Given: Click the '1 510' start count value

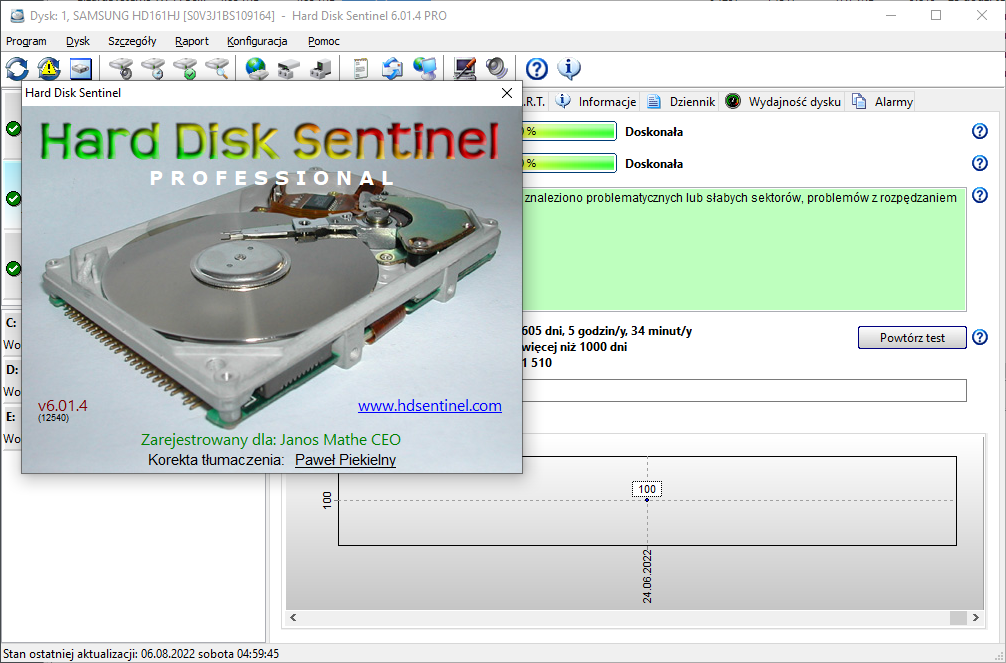Looking at the screenshot, I should 537,363.
